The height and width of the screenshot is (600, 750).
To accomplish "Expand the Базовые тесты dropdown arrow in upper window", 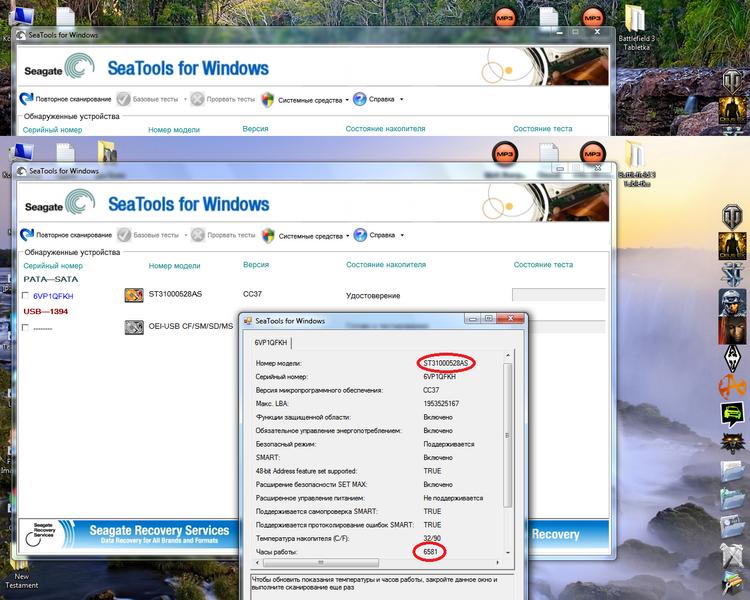I will click(x=185, y=100).
